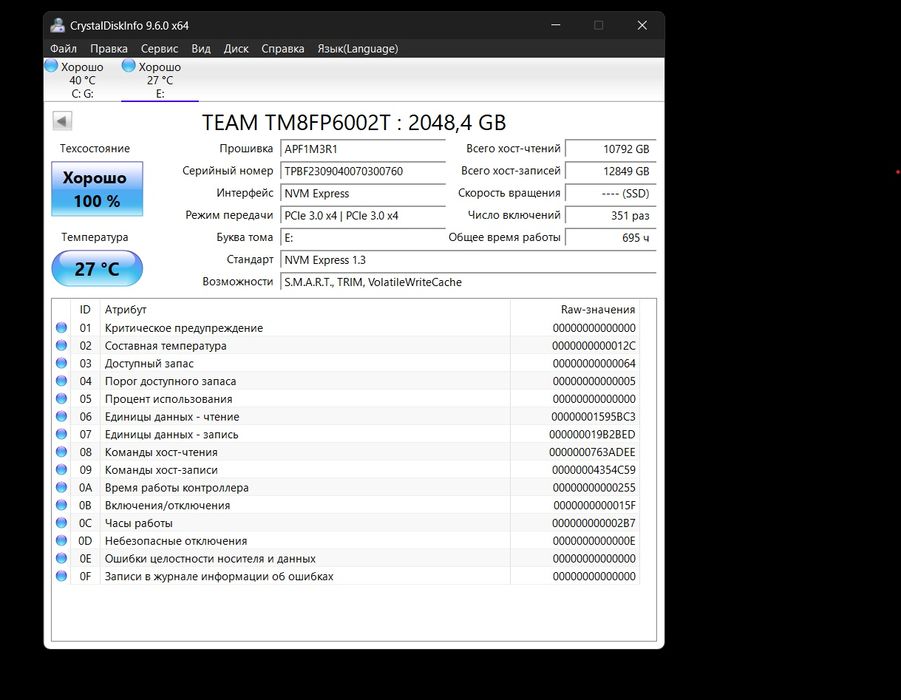Click status icon for attribute 02 Составная температура
Viewport: 901px width, 700px height.
pyautogui.click(x=61, y=345)
